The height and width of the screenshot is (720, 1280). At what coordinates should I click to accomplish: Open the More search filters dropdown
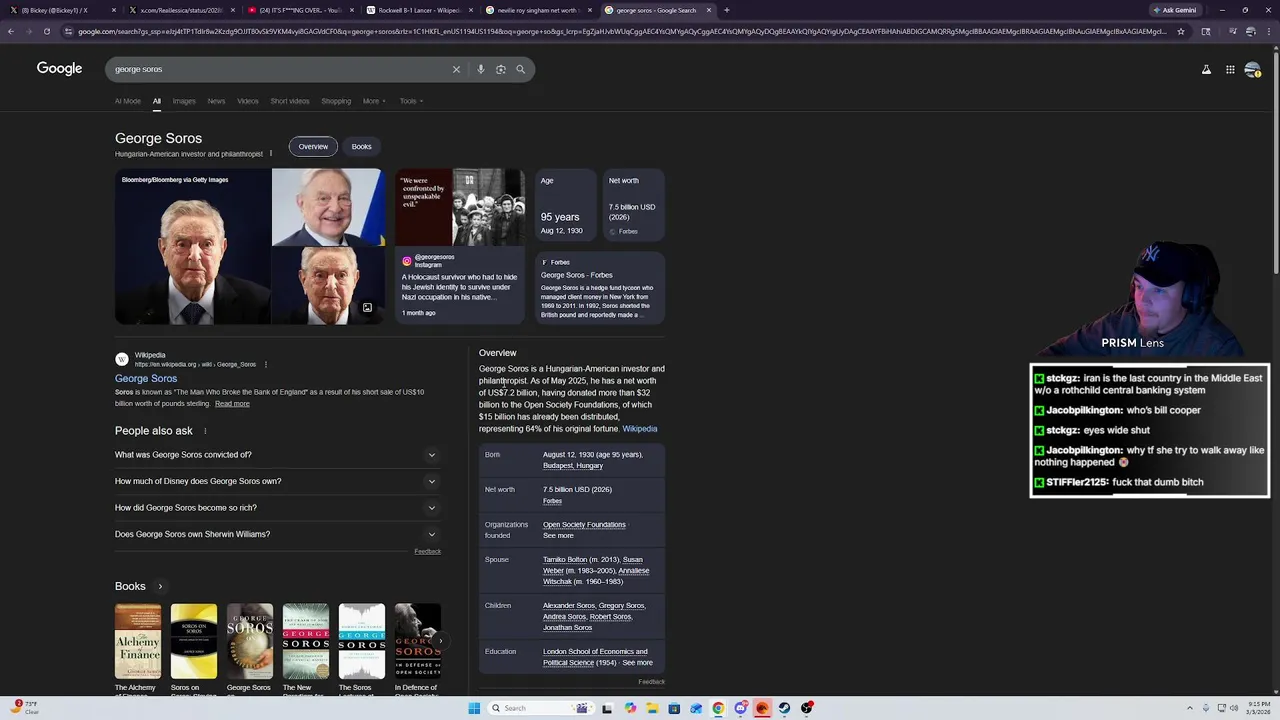point(374,101)
